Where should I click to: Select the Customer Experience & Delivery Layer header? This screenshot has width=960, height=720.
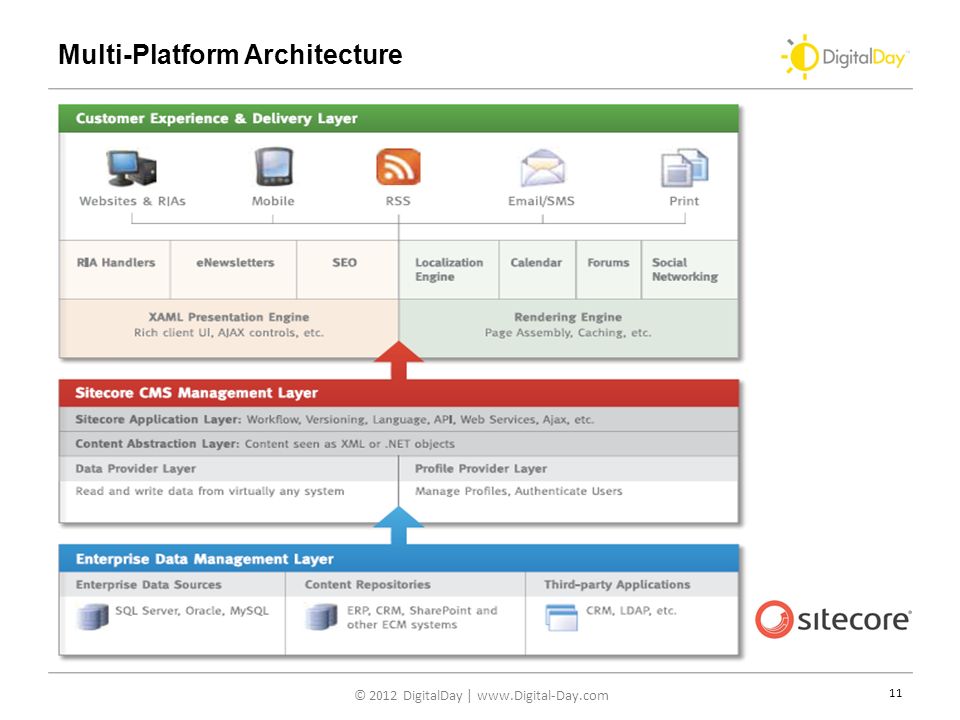[x=399, y=119]
